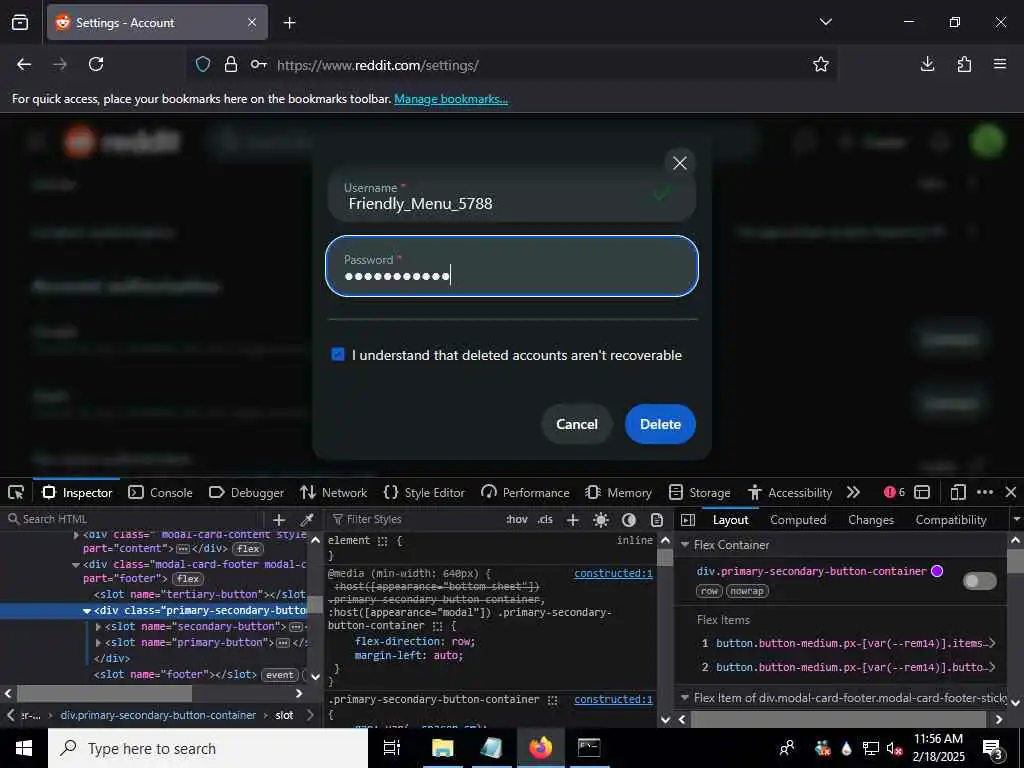Click the Search HTML field
The height and width of the screenshot is (768, 1024).
coord(134,519)
